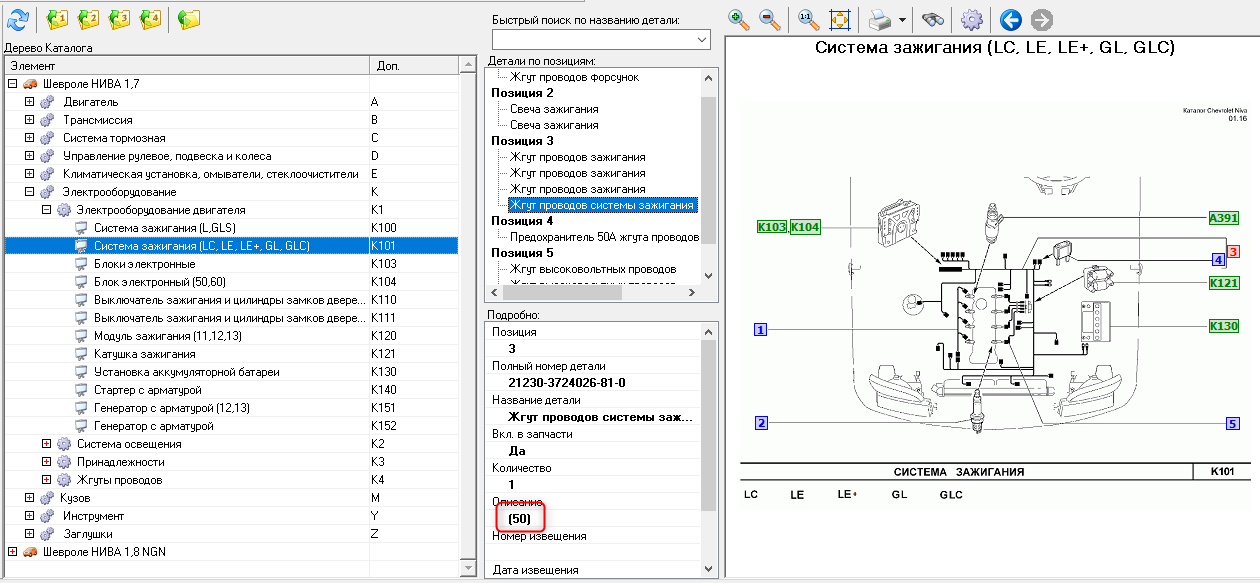This screenshot has width=1260, height=583.
Task: Expand the Трансмиссия node
Action: [x=29, y=120]
